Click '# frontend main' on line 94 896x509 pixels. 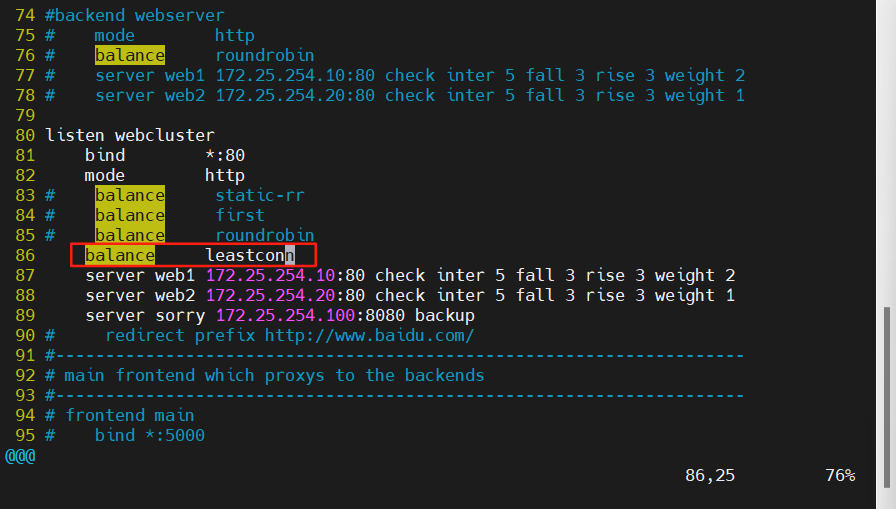pyautogui.click(x=120, y=415)
